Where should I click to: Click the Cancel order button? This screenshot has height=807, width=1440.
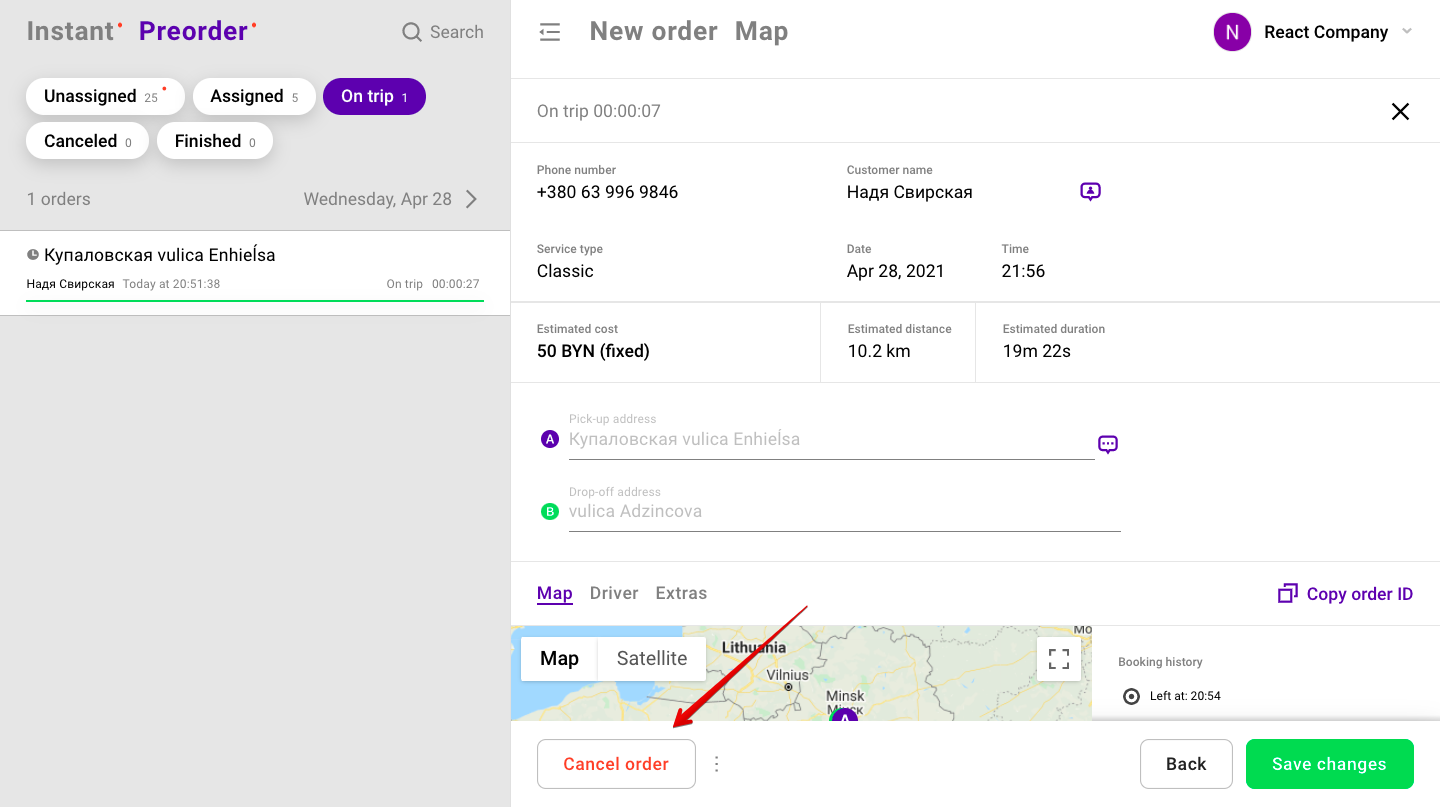point(616,764)
